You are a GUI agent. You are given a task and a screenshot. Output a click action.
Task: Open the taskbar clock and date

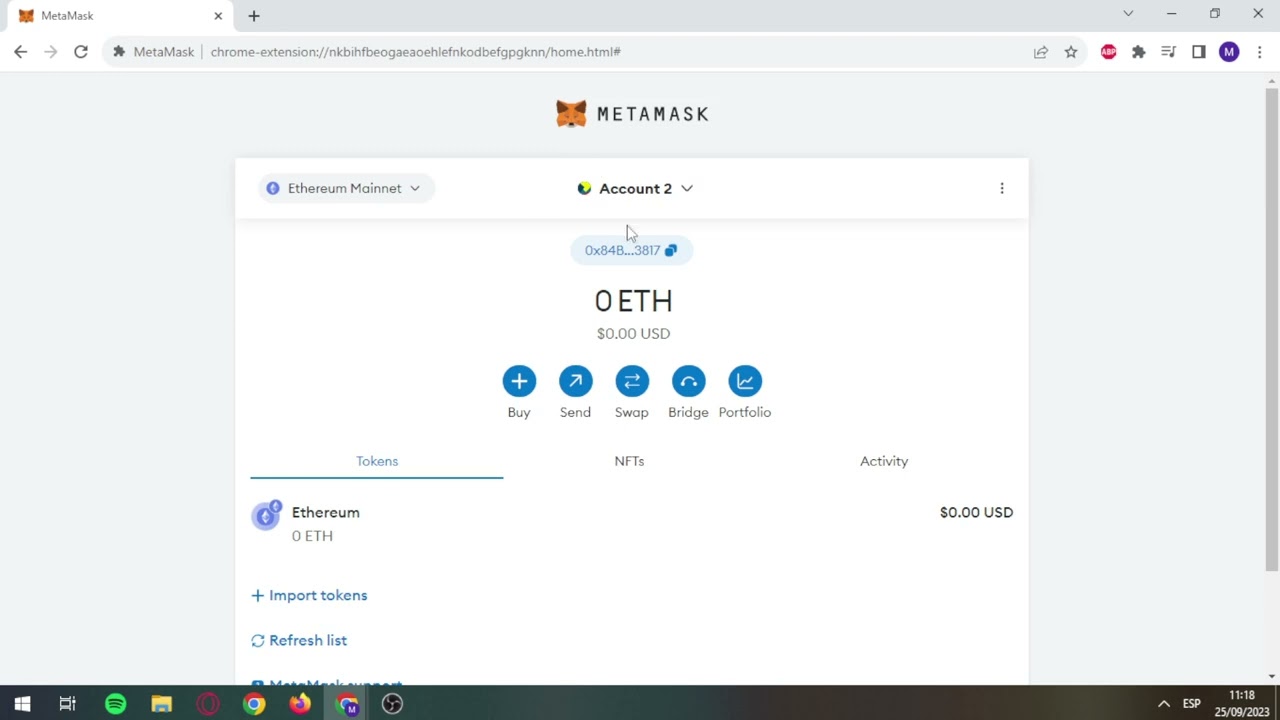(1242, 704)
